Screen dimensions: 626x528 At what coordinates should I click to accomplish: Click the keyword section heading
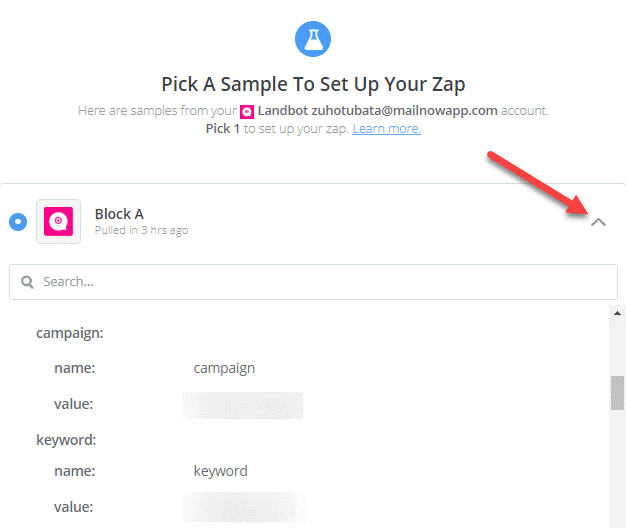66,440
